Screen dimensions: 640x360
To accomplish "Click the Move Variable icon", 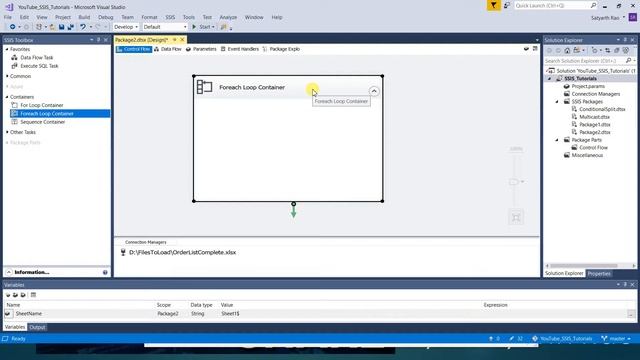I will click(x=16, y=295).
